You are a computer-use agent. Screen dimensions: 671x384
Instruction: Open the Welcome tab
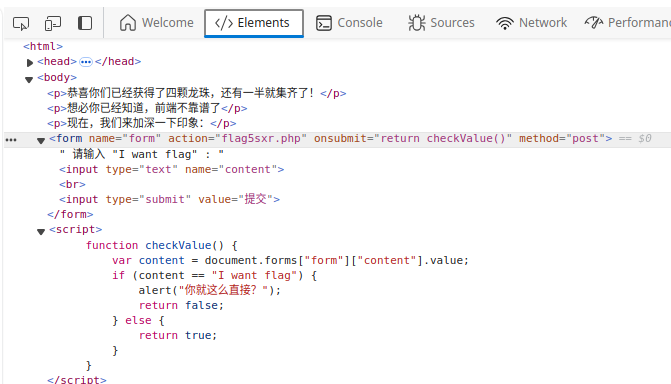(x=156, y=23)
